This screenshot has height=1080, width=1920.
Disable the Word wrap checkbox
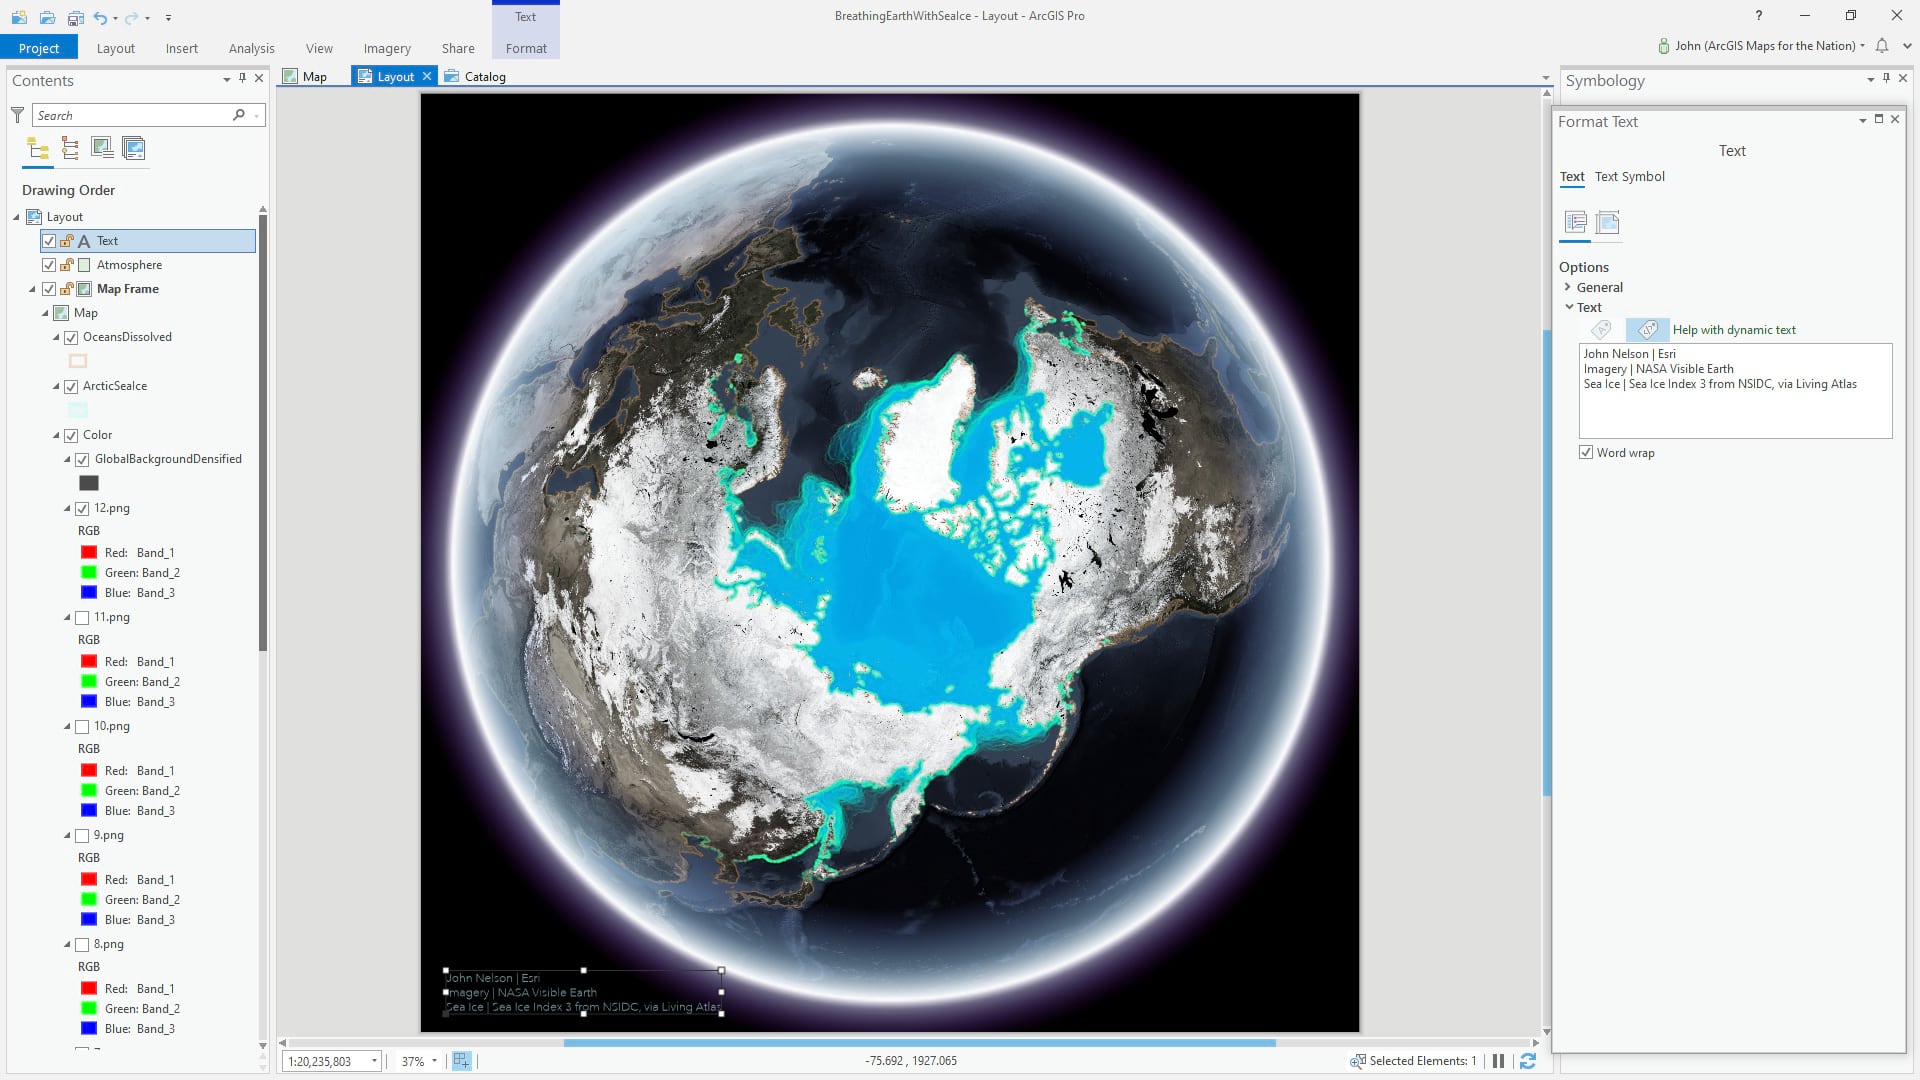tap(1586, 453)
